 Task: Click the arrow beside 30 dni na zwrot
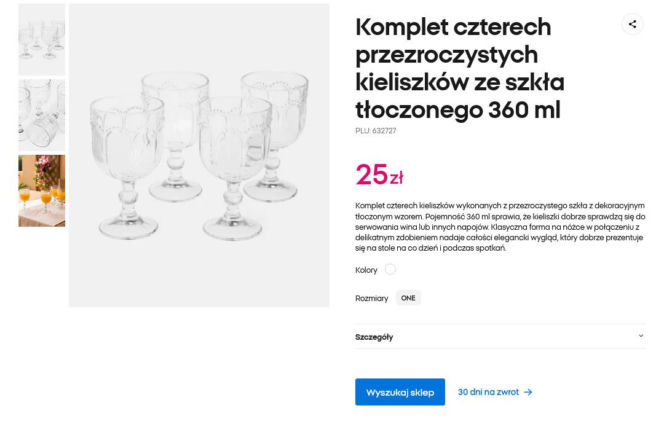528,392
